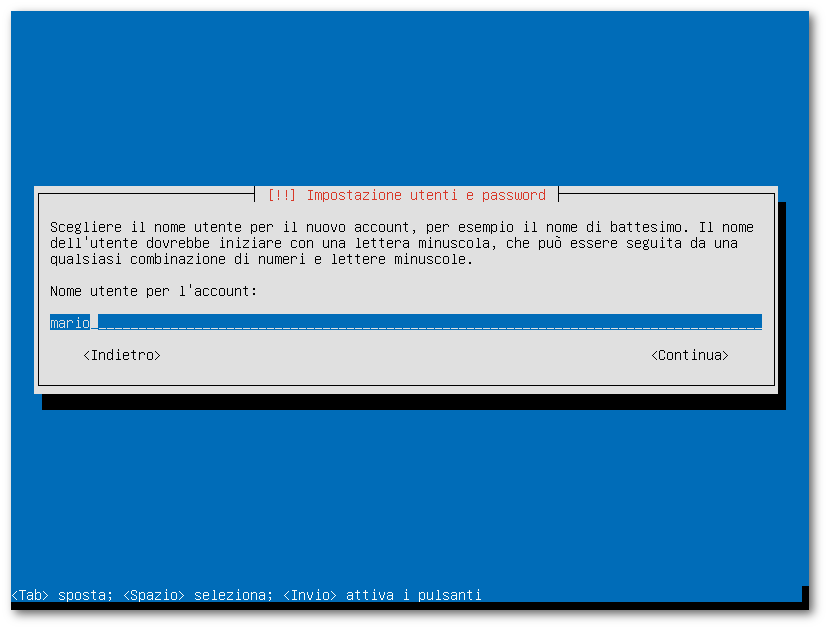
Task: Select the "Impostazione utenti e password" dialog title
Action: (x=426, y=195)
